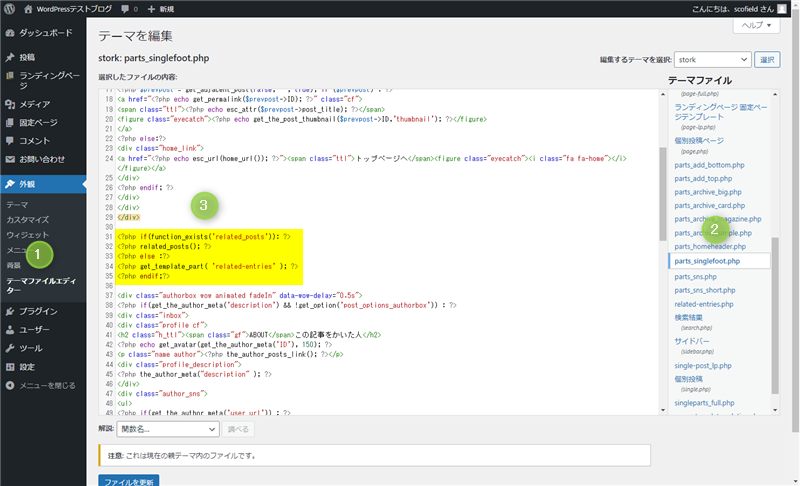
Task: Open parts_add_bottom.php file
Action: point(709,165)
